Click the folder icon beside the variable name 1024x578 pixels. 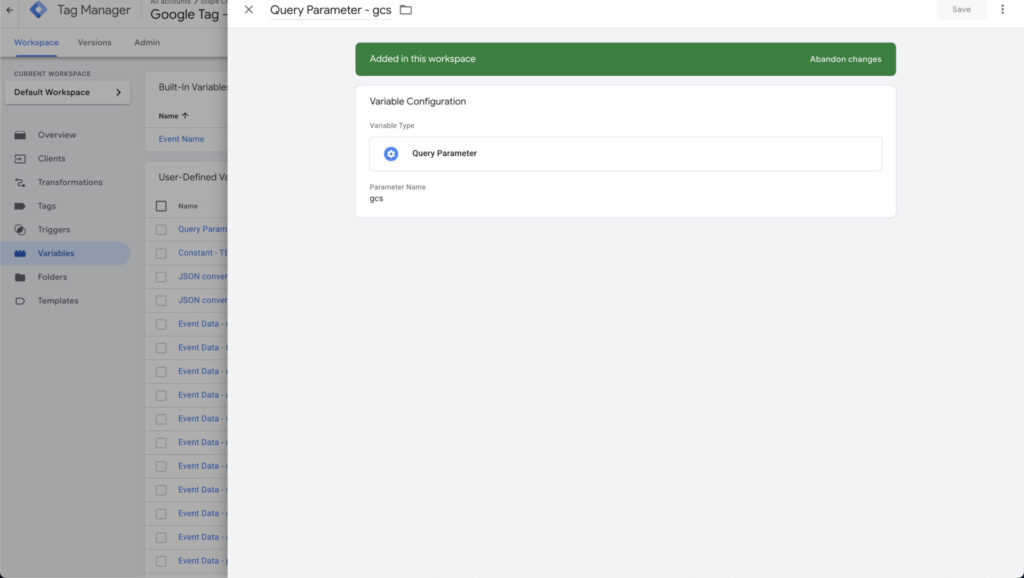tap(405, 10)
